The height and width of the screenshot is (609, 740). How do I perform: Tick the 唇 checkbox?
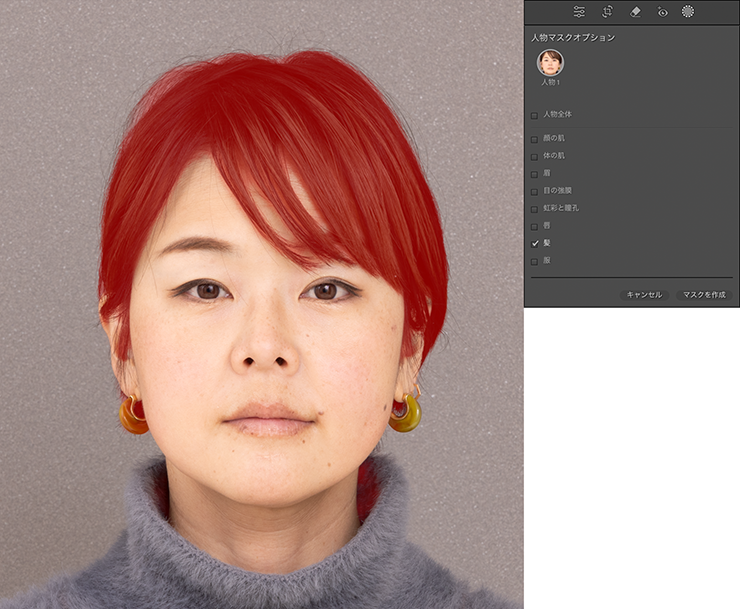535,225
